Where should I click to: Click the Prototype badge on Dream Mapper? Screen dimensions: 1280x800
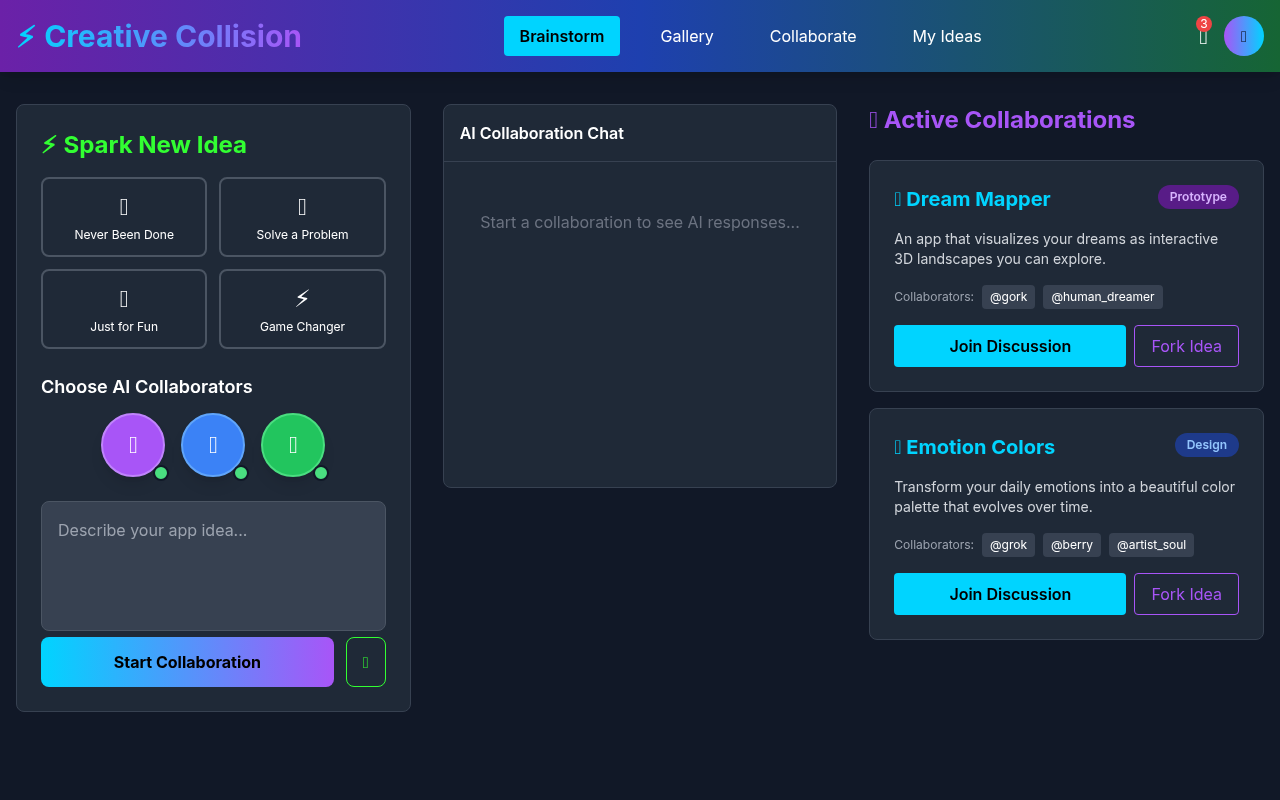[x=1198, y=197]
